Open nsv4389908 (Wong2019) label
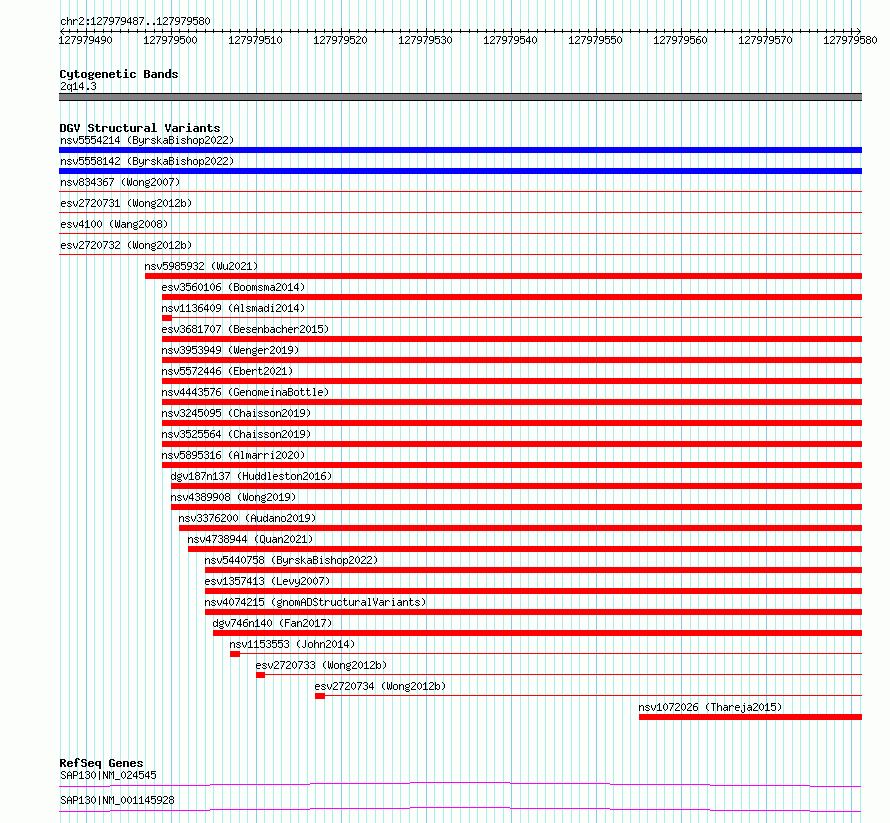Viewport: 890px width, 823px height. click(x=233, y=497)
